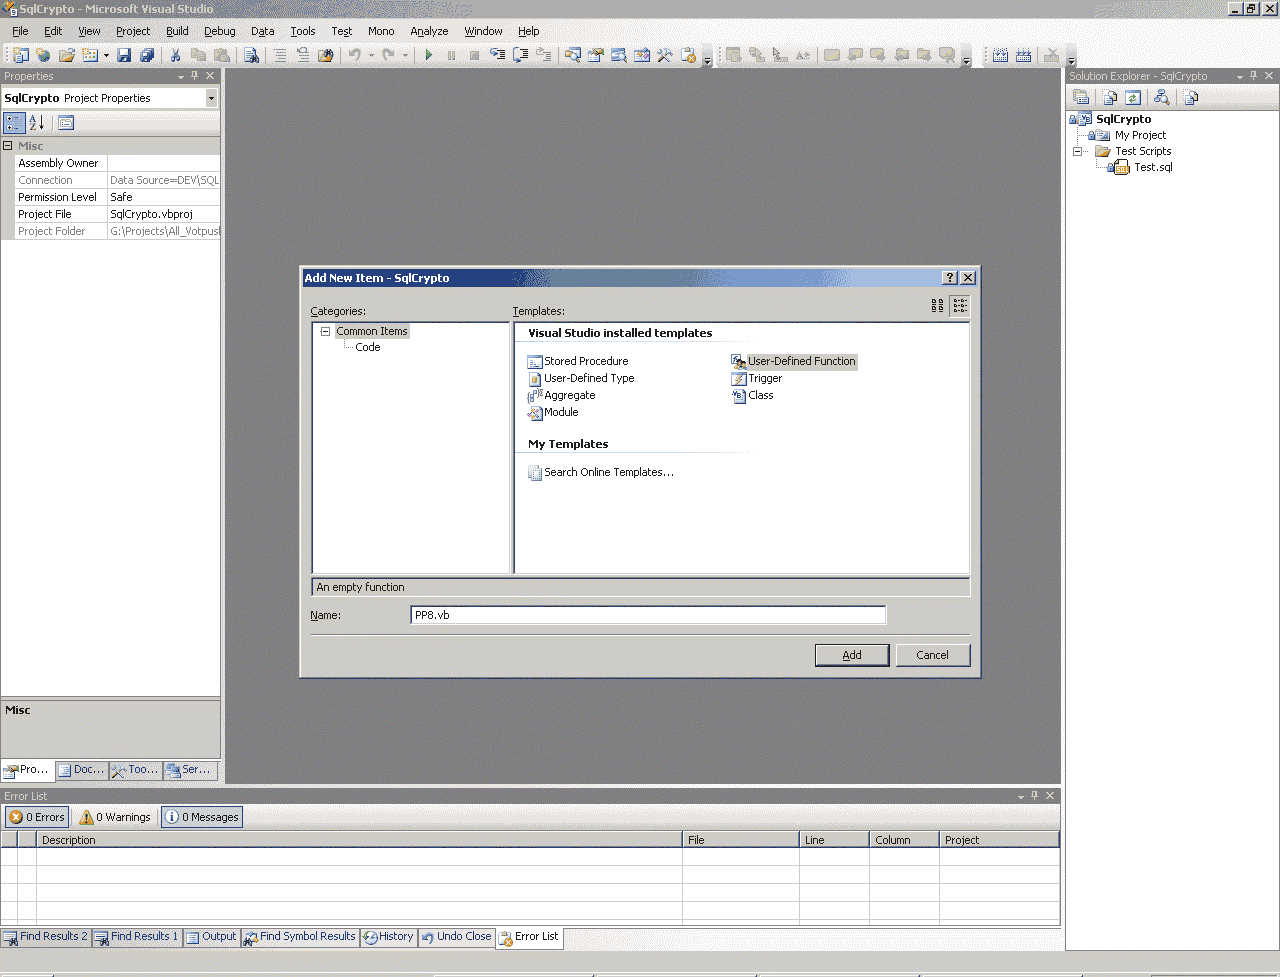Toggle auto-hide pin on Properties panel
This screenshot has width=1280, height=977.
(195, 76)
